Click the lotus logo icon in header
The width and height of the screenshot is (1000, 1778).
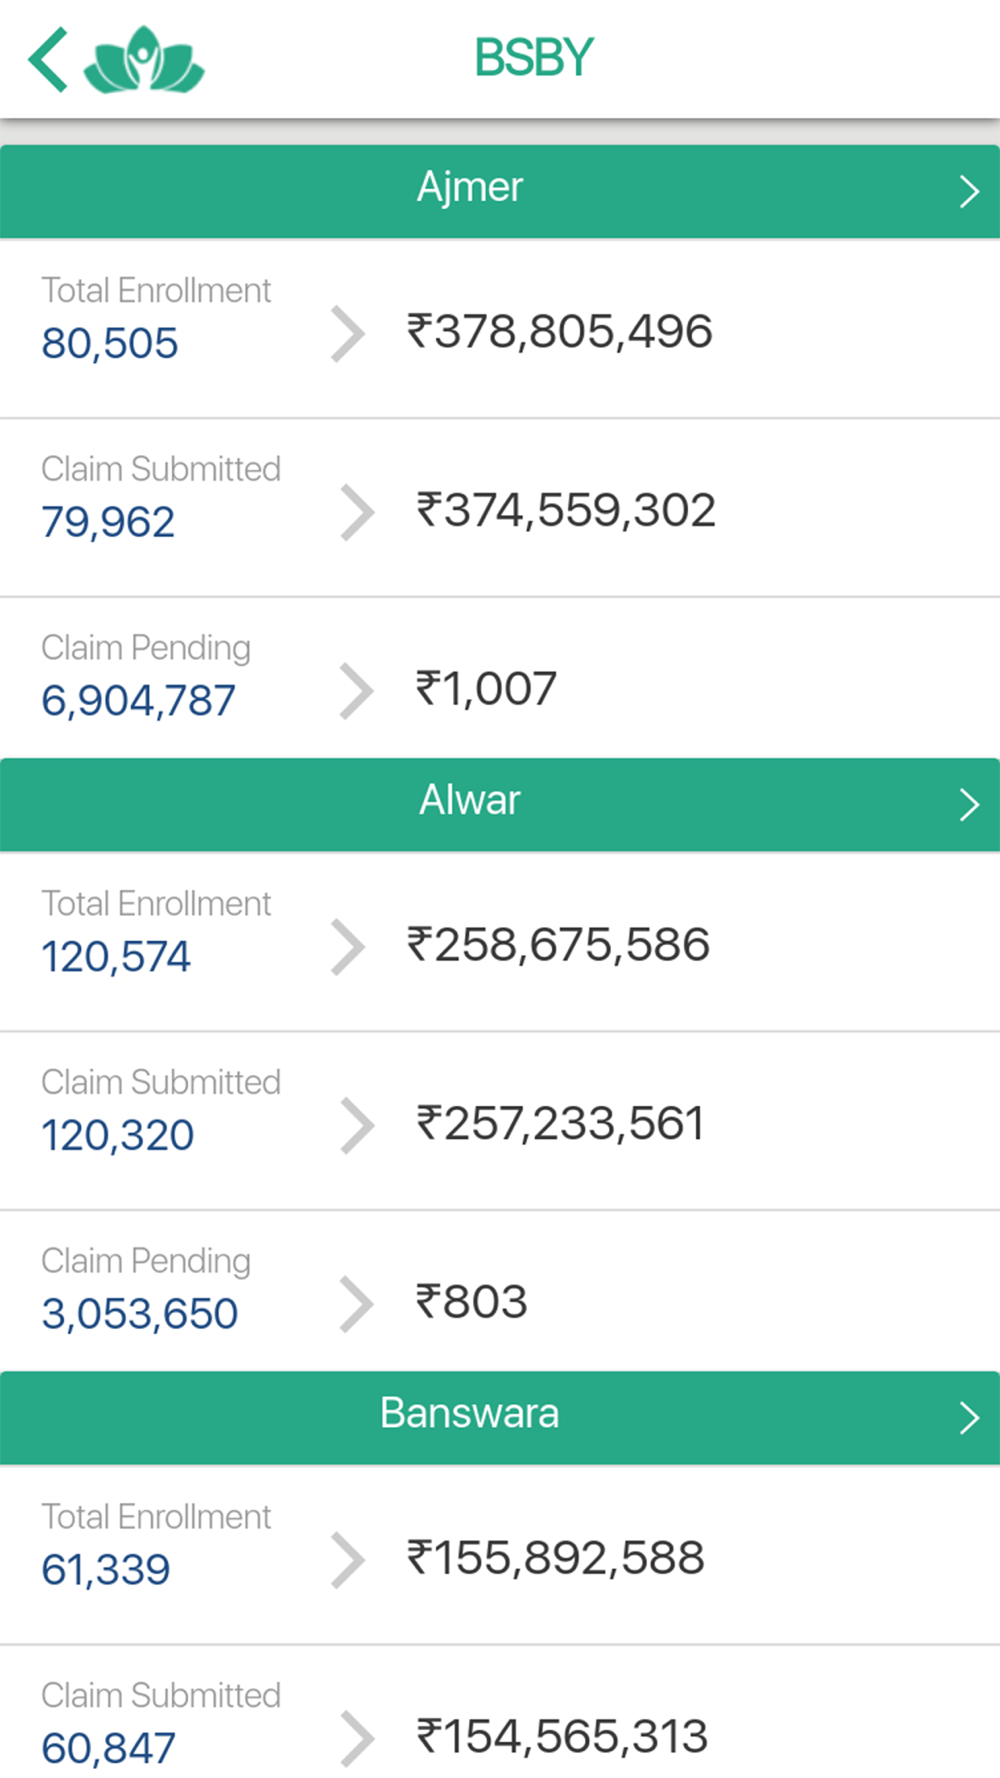tap(144, 60)
